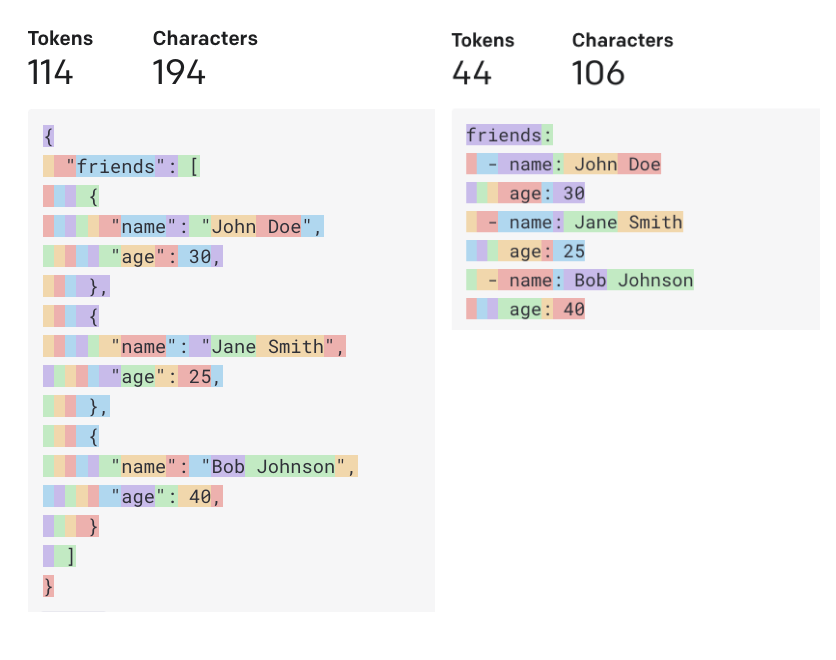Screen dimensions: 836x660
Task: Click the age value 25 in the YAML panel
Action: tap(574, 251)
